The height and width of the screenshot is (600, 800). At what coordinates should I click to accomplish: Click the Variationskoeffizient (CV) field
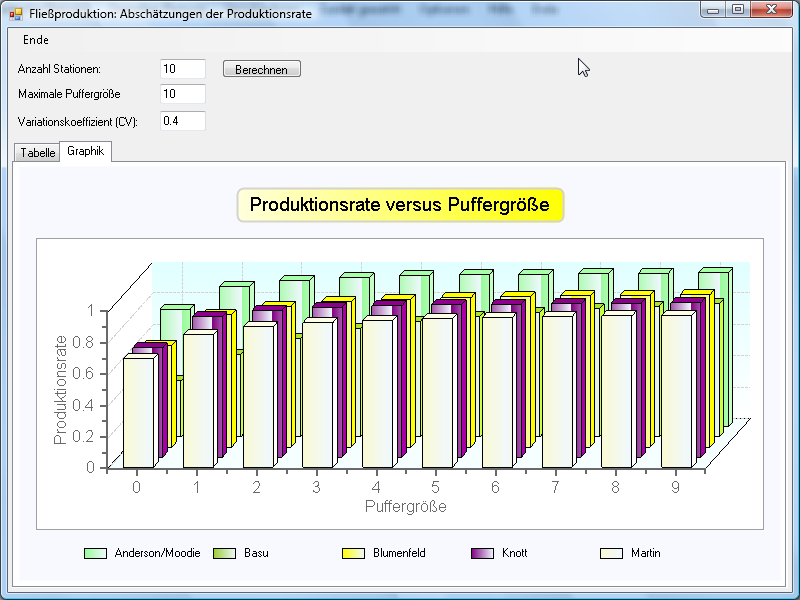point(182,121)
